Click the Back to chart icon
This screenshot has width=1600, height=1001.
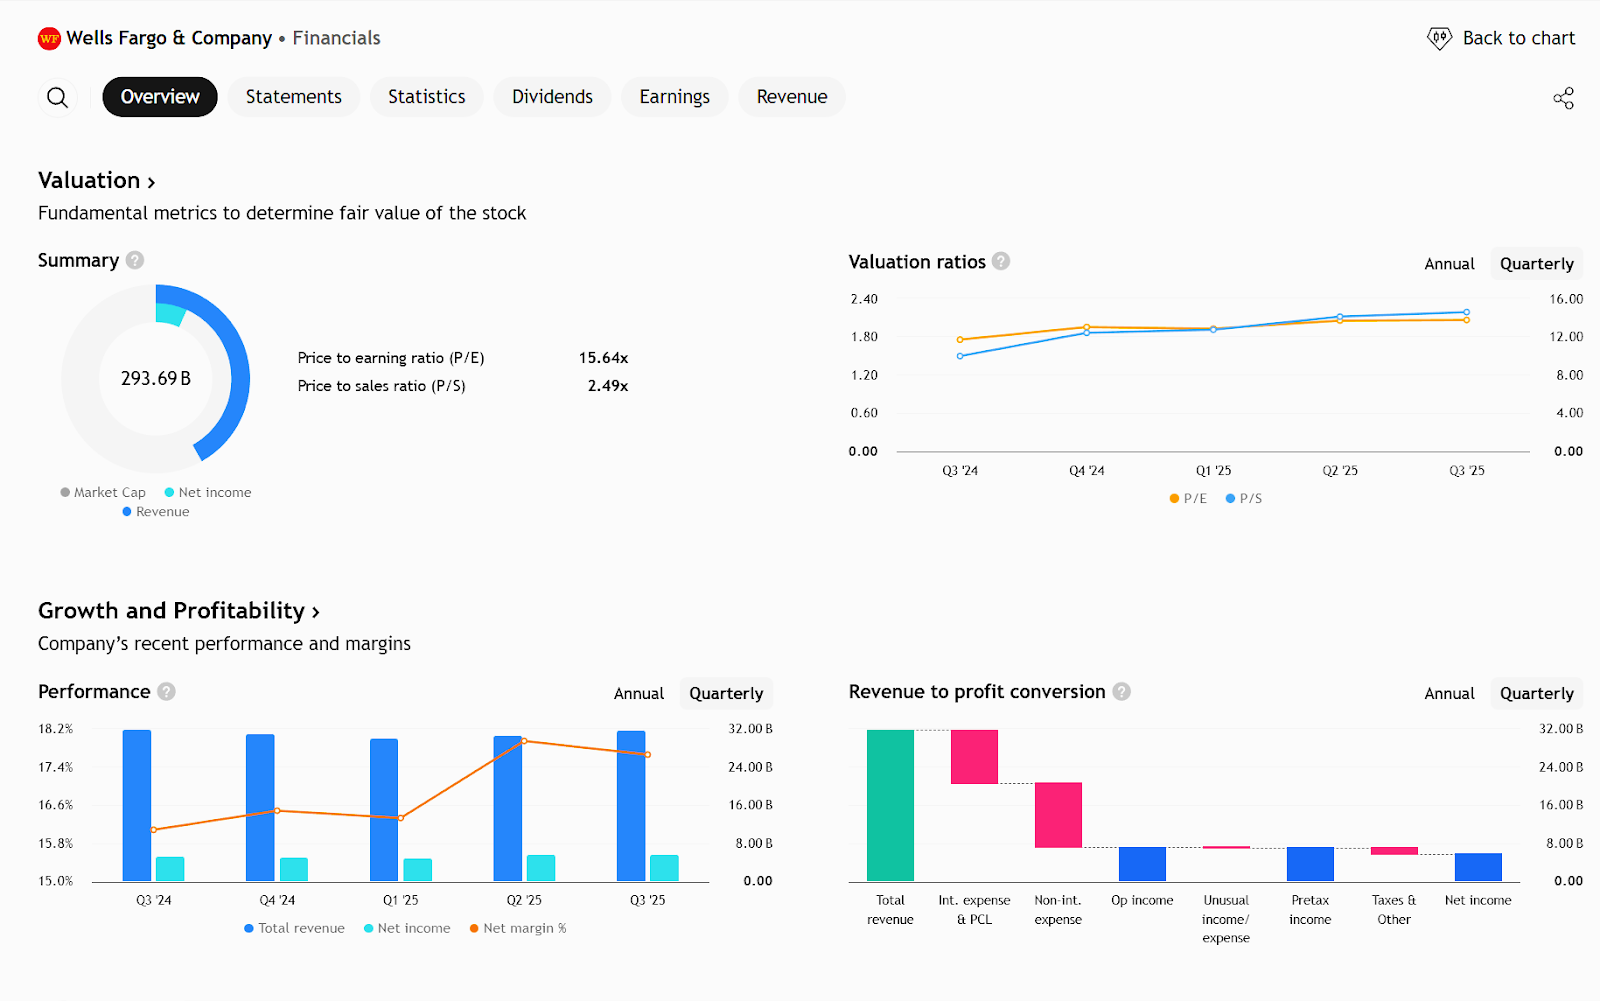tap(1439, 39)
